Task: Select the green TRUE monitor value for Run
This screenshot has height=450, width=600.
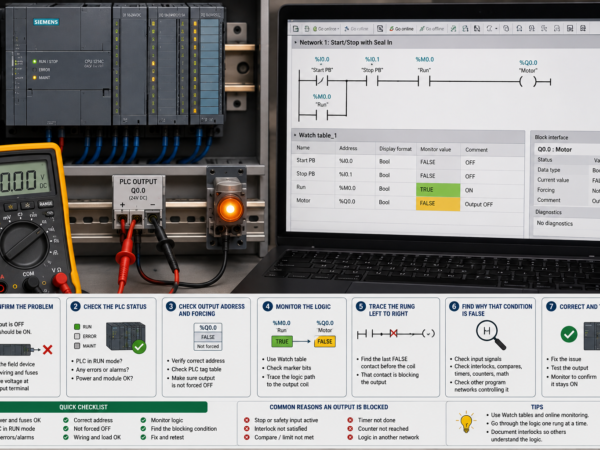Action: 438,190
